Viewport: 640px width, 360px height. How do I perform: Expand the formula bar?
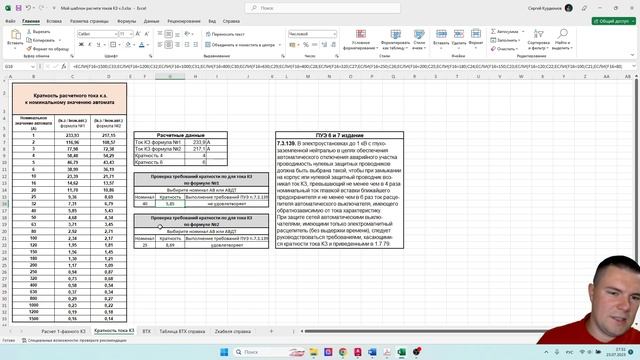point(633,66)
